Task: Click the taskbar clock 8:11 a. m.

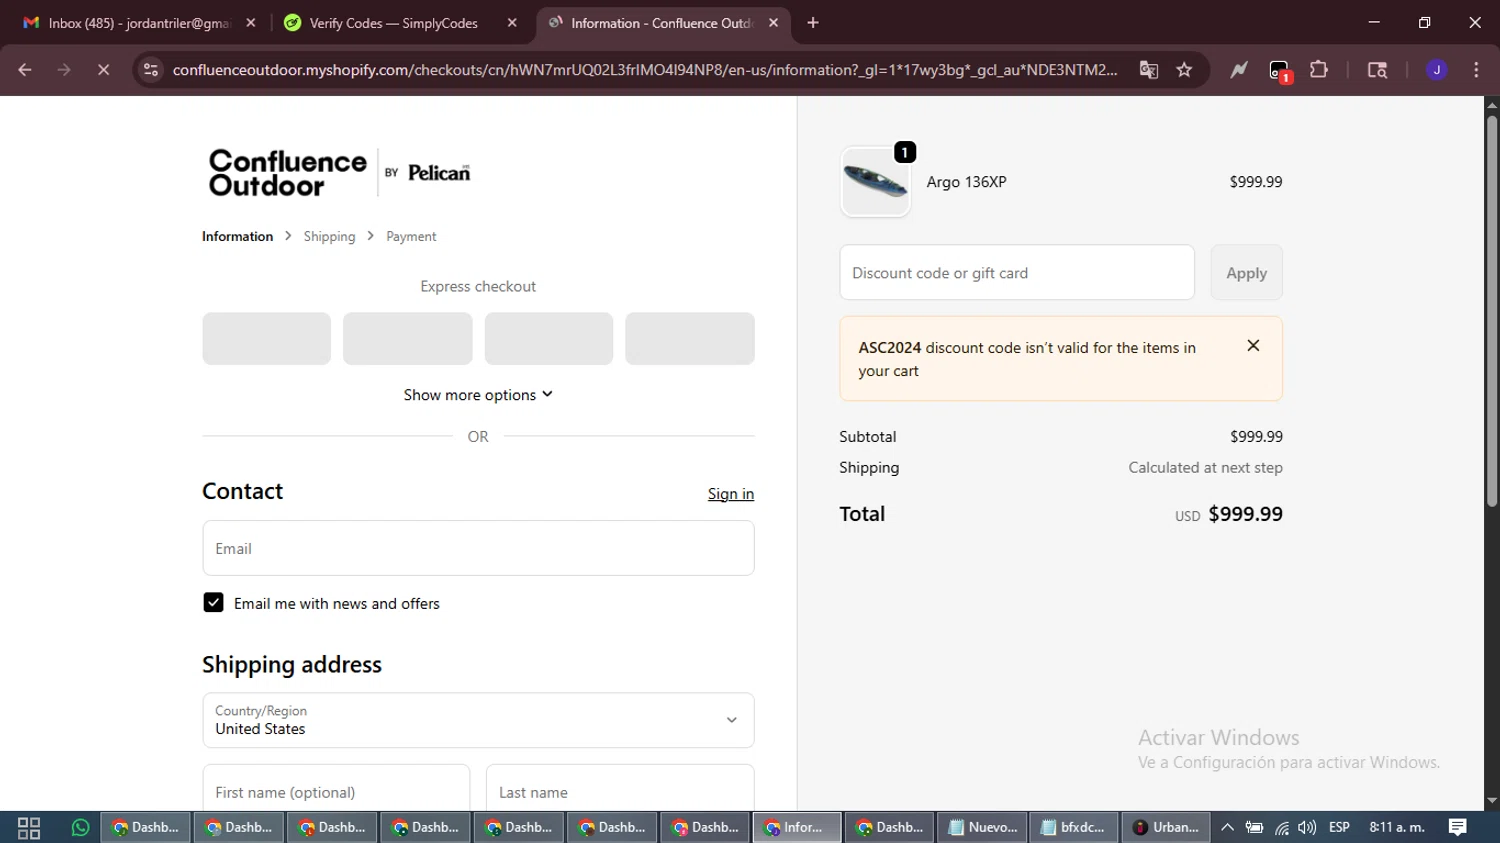Action: click(1397, 828)
